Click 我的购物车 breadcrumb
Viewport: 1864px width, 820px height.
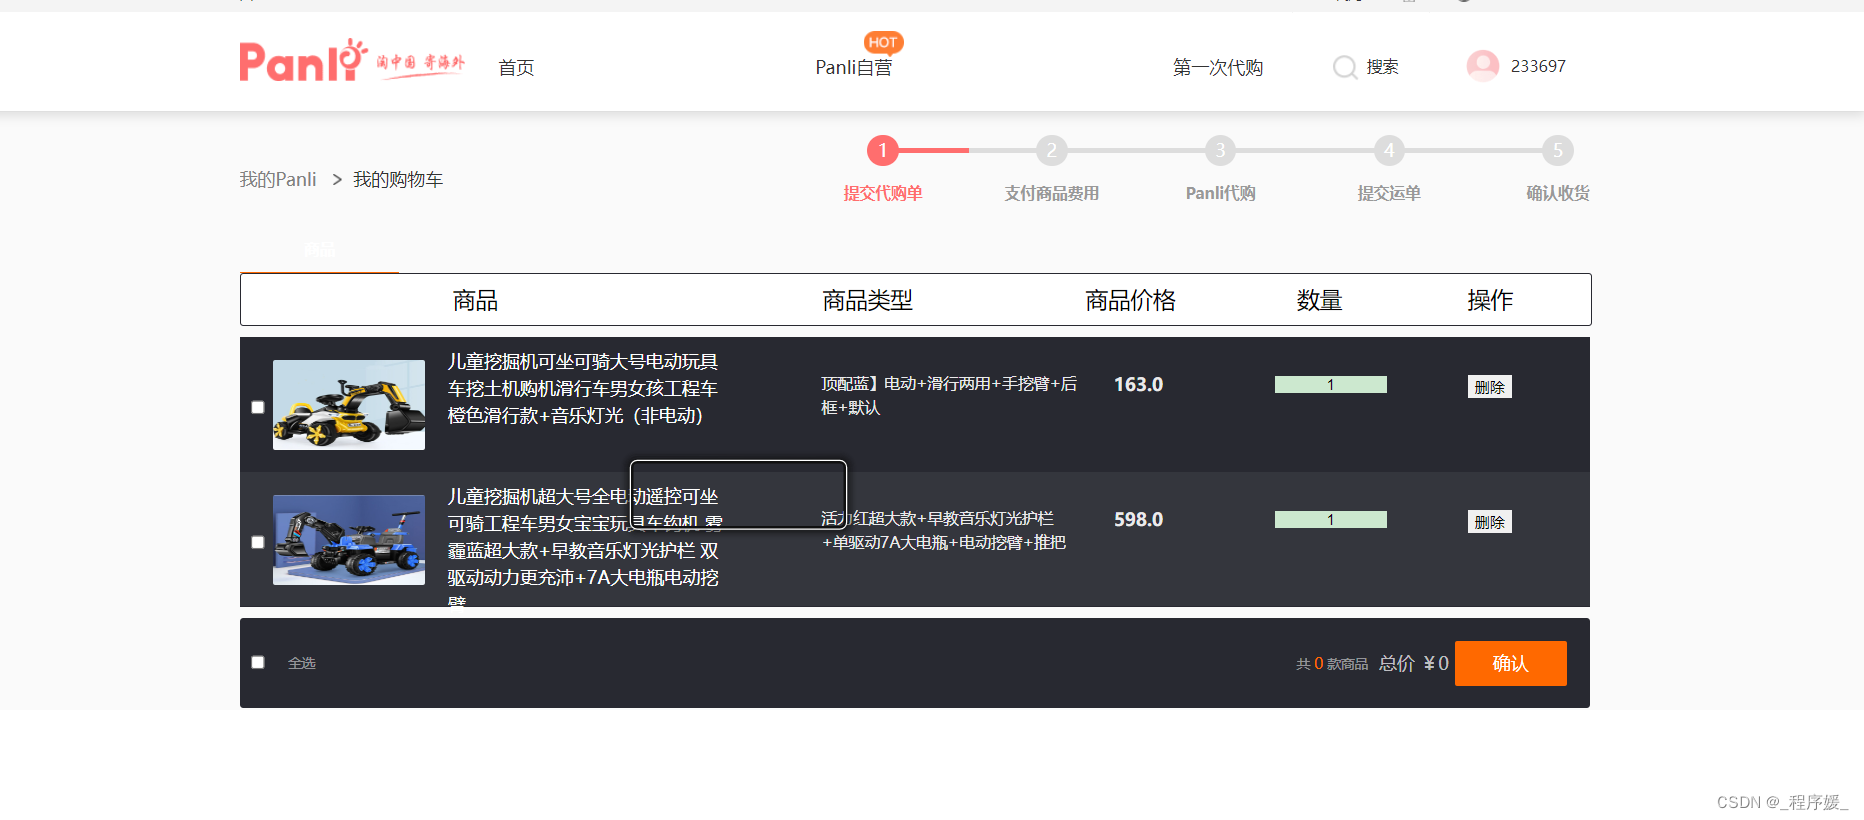click(x=398, y=180)
